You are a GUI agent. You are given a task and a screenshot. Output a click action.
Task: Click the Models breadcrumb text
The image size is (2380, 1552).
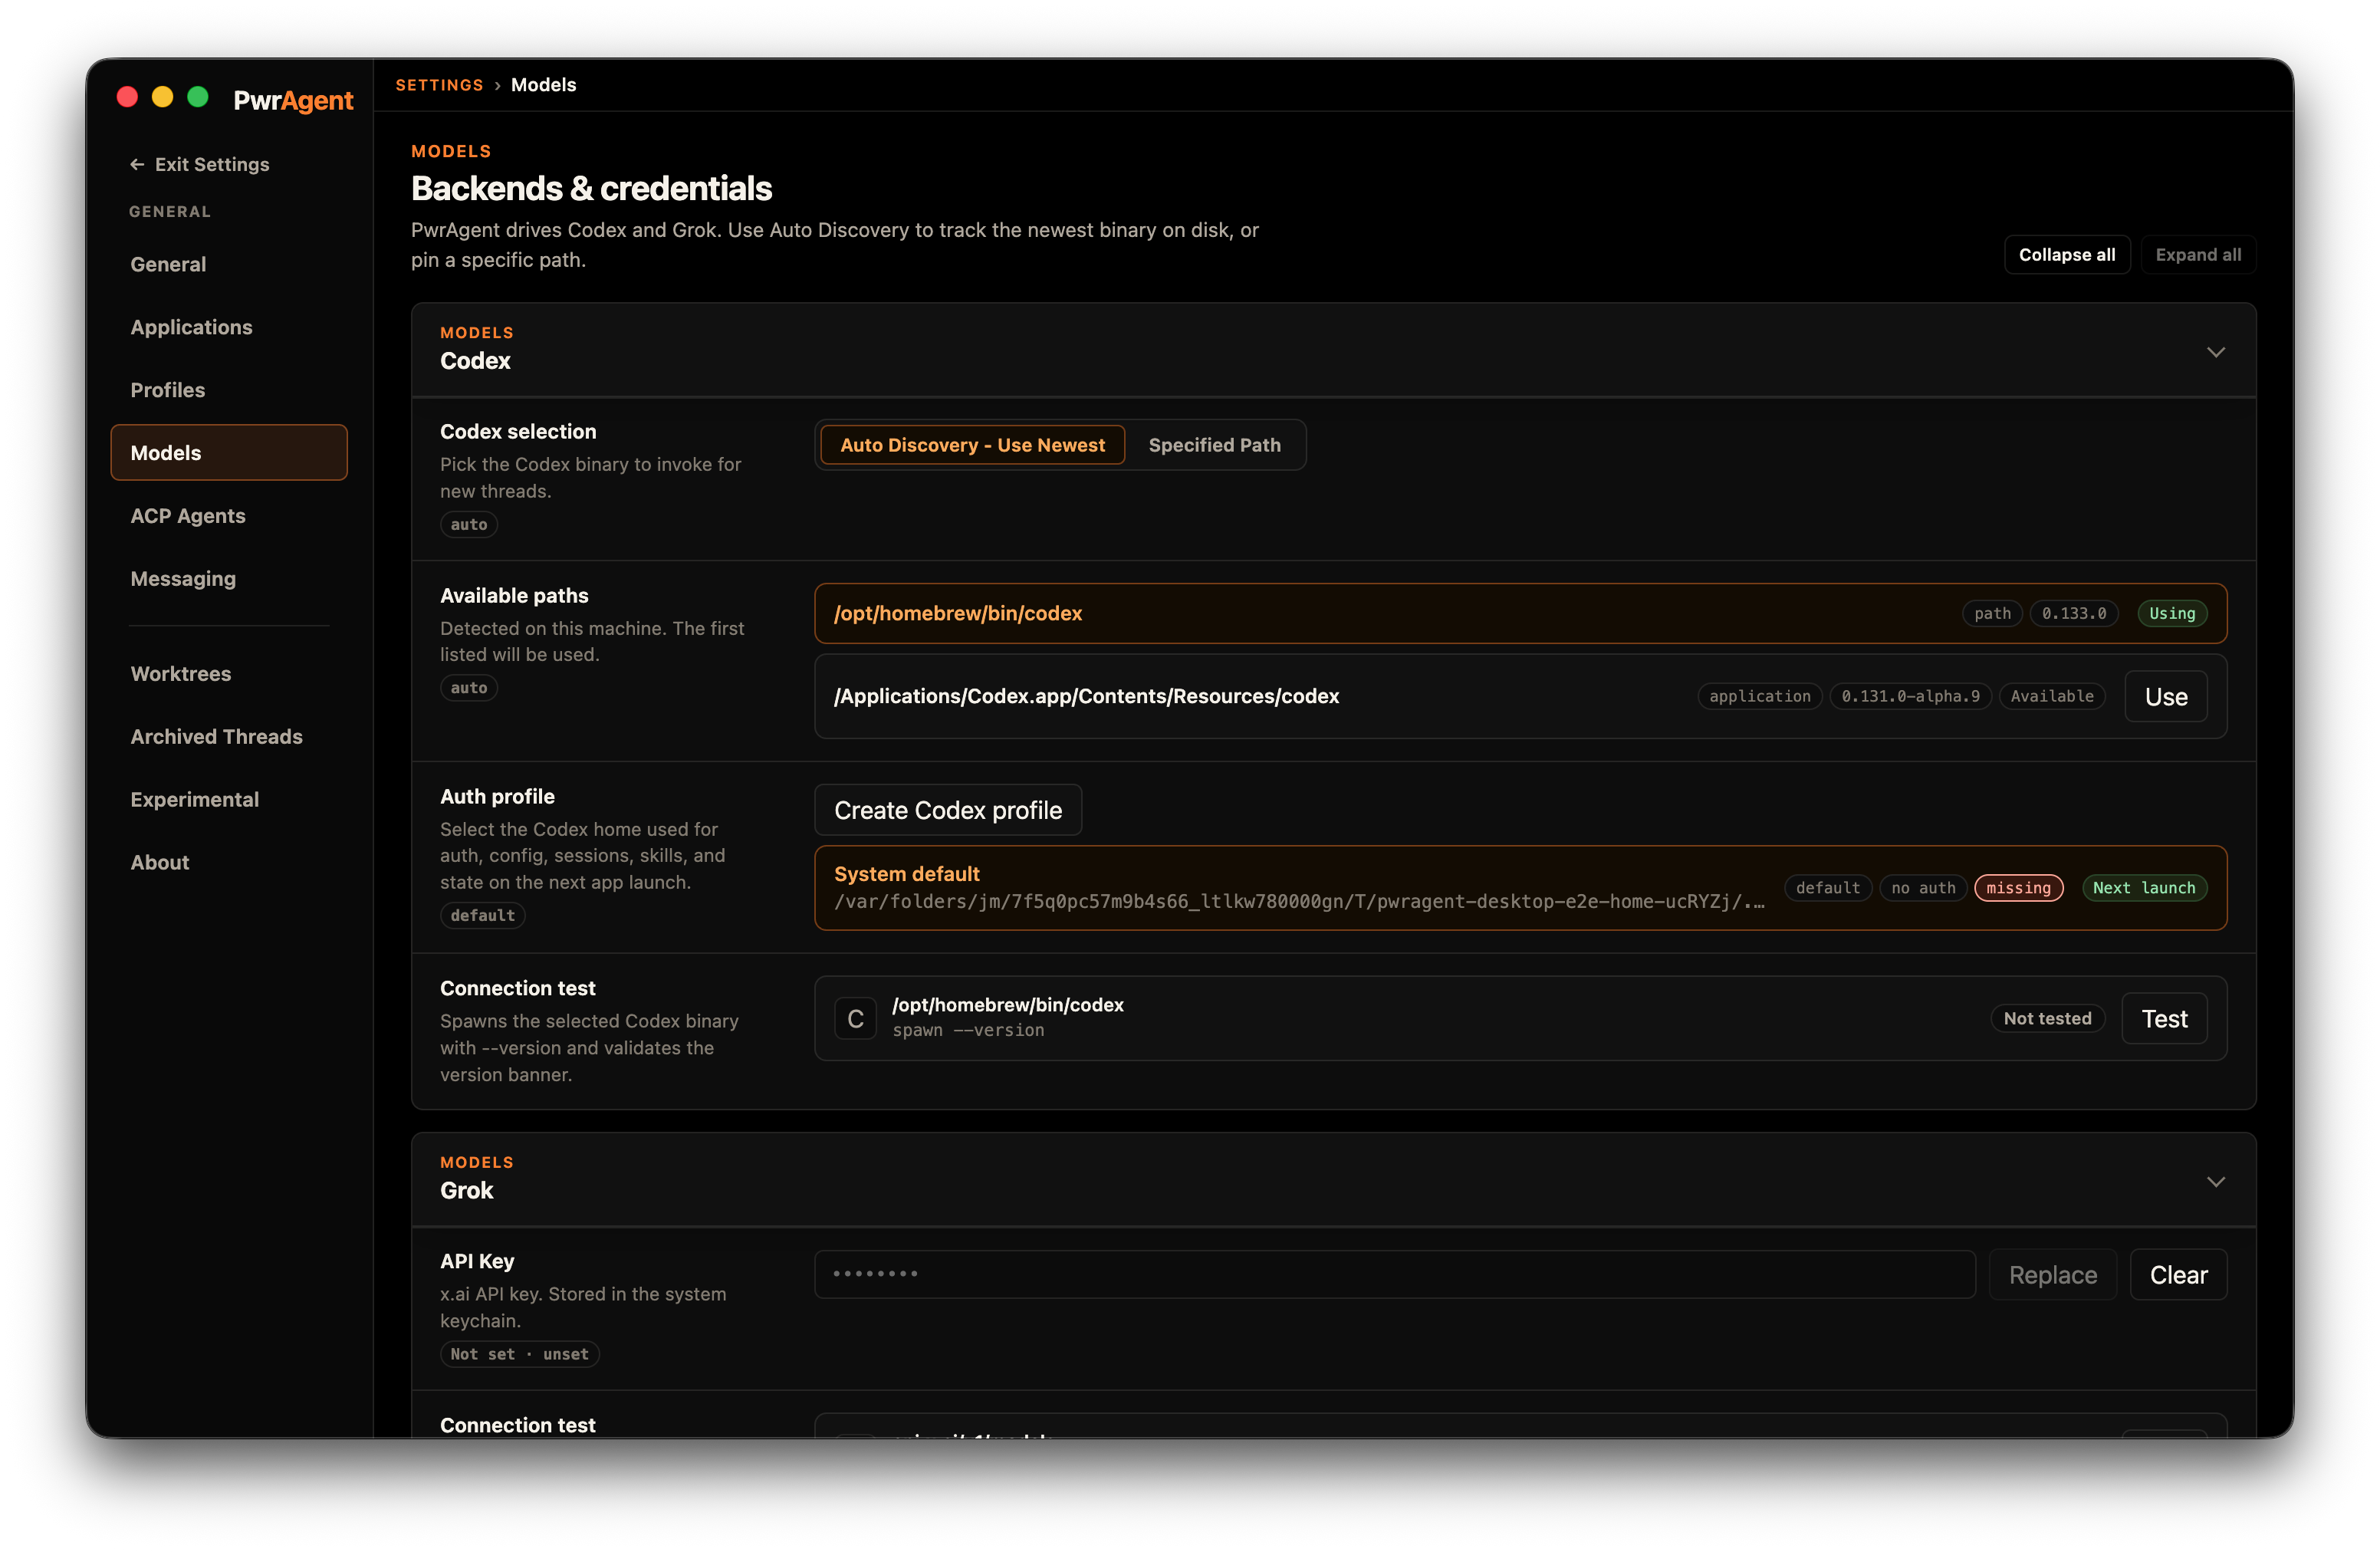point(543,85)
